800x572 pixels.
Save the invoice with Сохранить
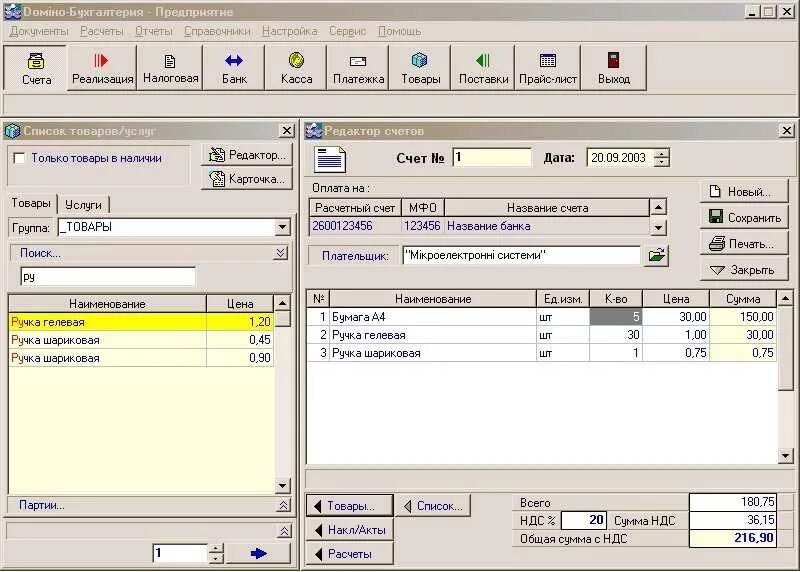coord(744,218)
